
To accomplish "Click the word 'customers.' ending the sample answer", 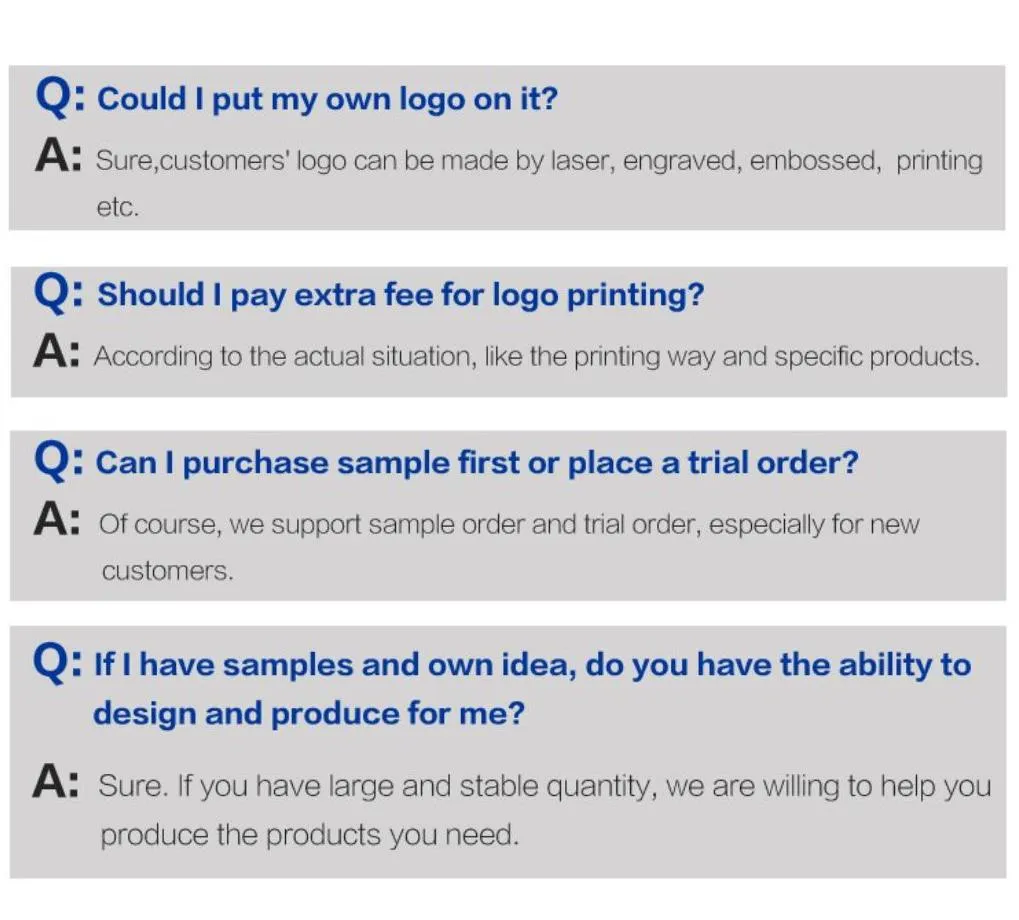I will (167, 571).
